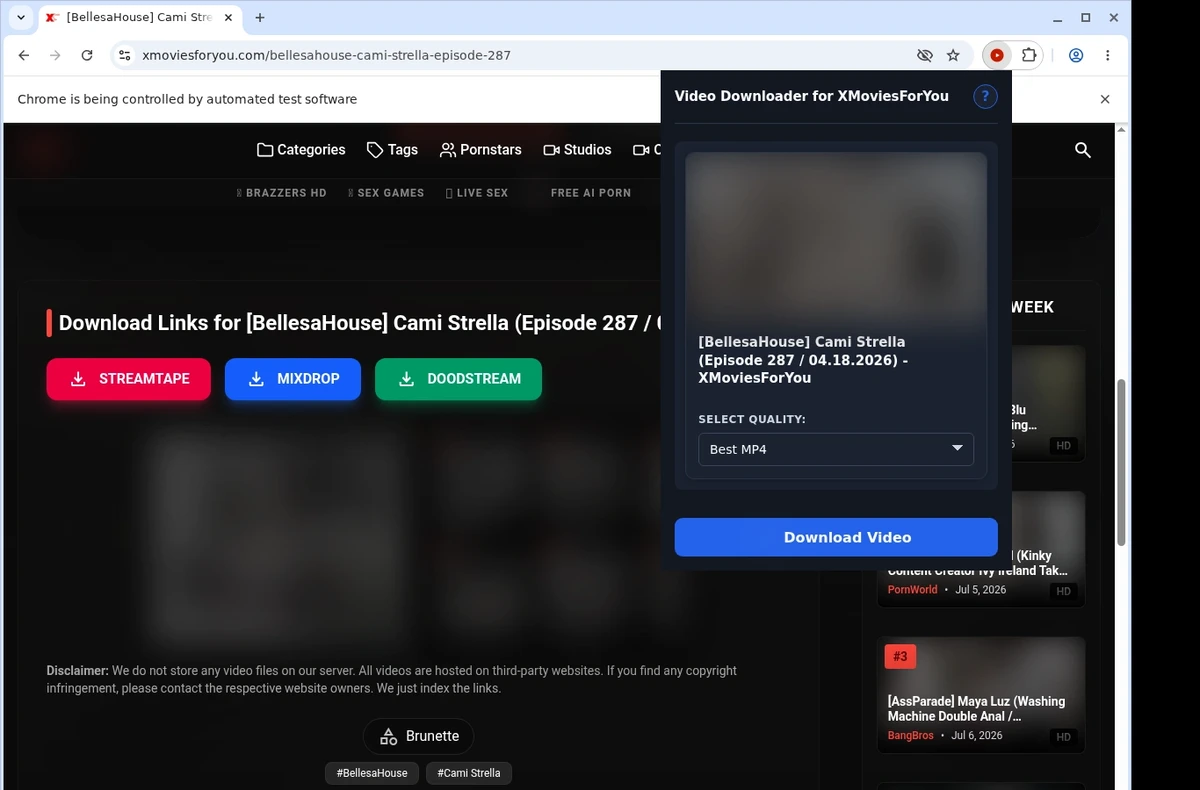Click the page vertical scrollbar
Screen dimensions: 1200x790
tap(1122, 460)
